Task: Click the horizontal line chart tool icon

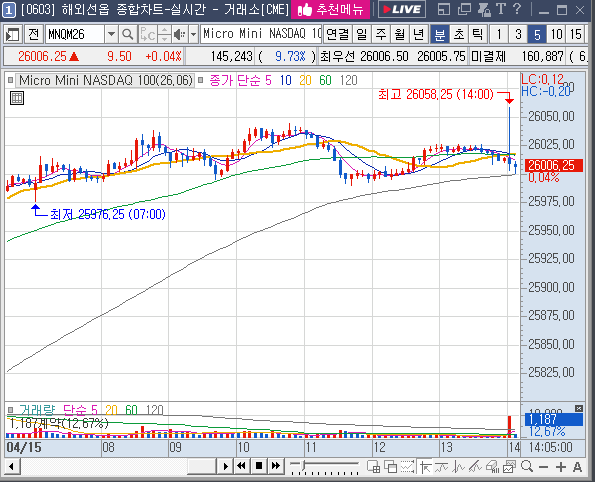Action: click(442, 466)
